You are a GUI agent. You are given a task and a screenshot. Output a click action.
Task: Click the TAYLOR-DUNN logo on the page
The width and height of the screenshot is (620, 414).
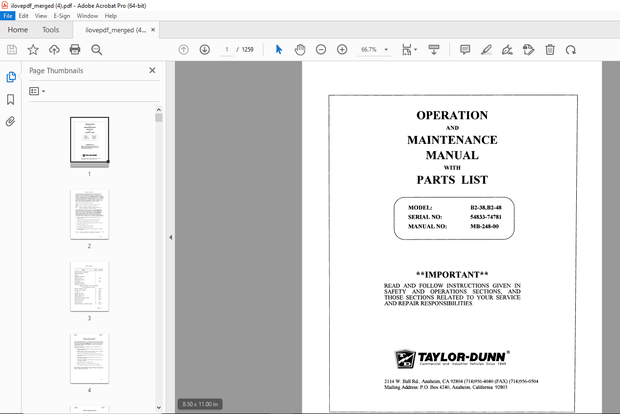pos(452,359)
